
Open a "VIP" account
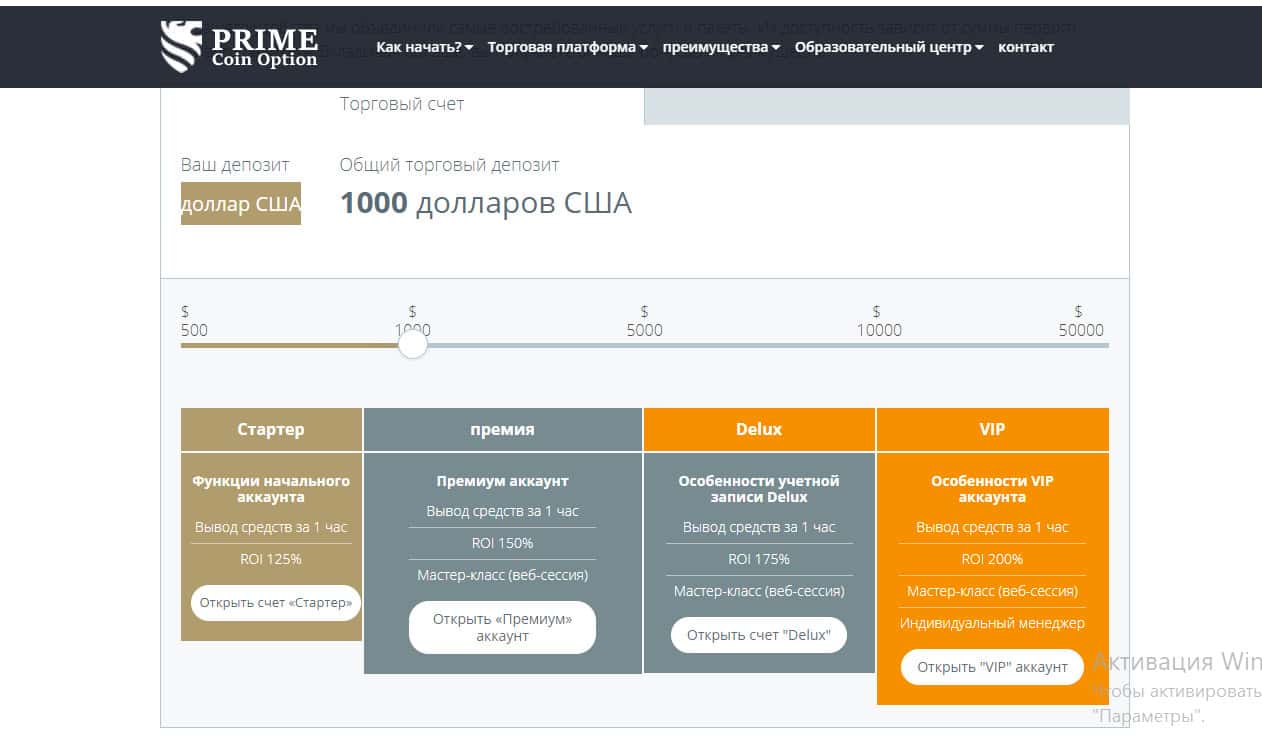(992, 667)
